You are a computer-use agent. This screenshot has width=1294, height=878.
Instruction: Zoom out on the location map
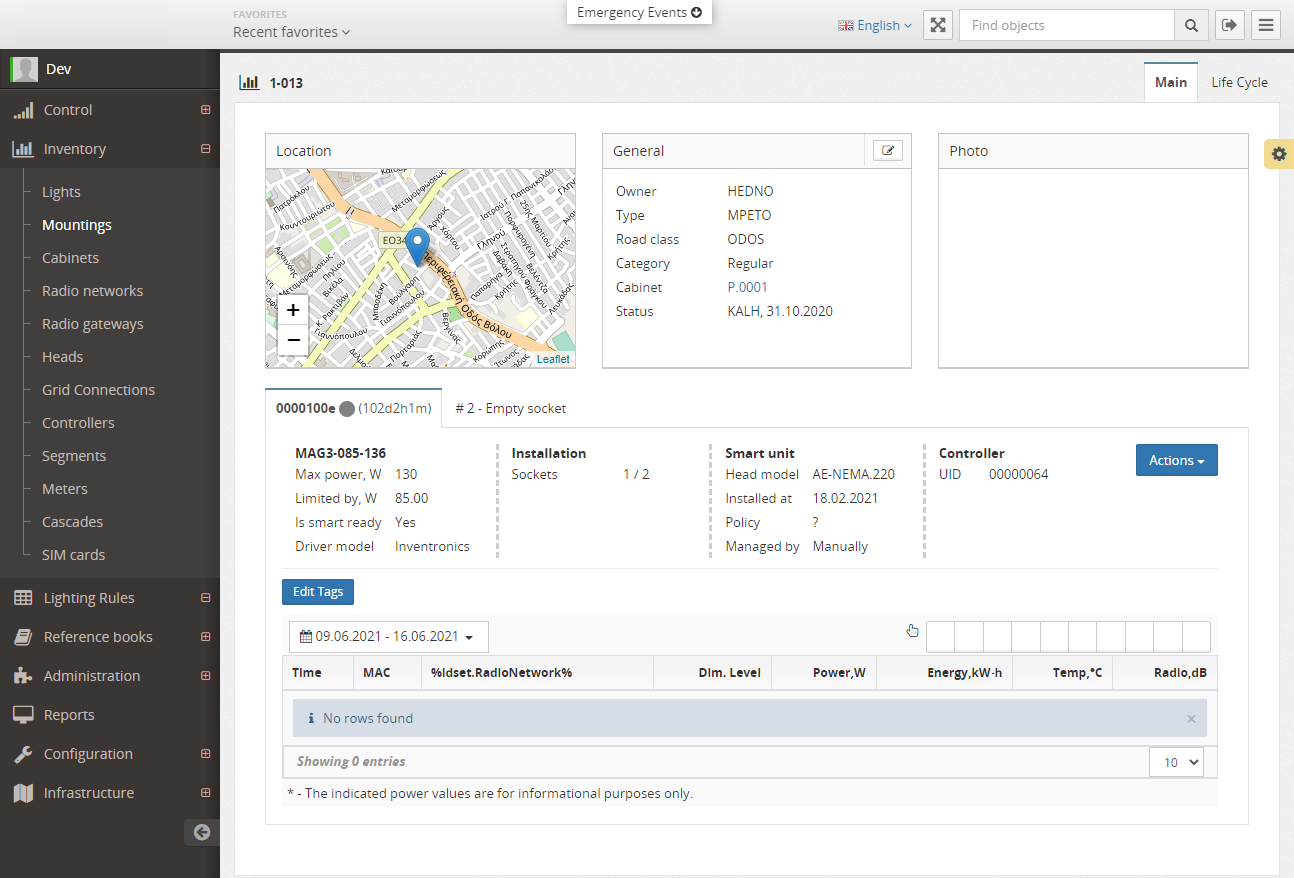(293, 340)
